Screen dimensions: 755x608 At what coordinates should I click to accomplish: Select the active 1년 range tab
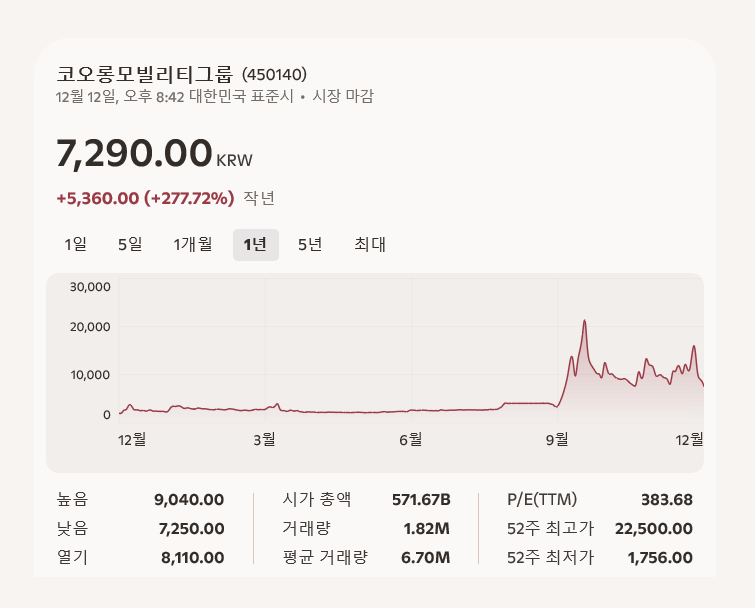tap(256, 245)
